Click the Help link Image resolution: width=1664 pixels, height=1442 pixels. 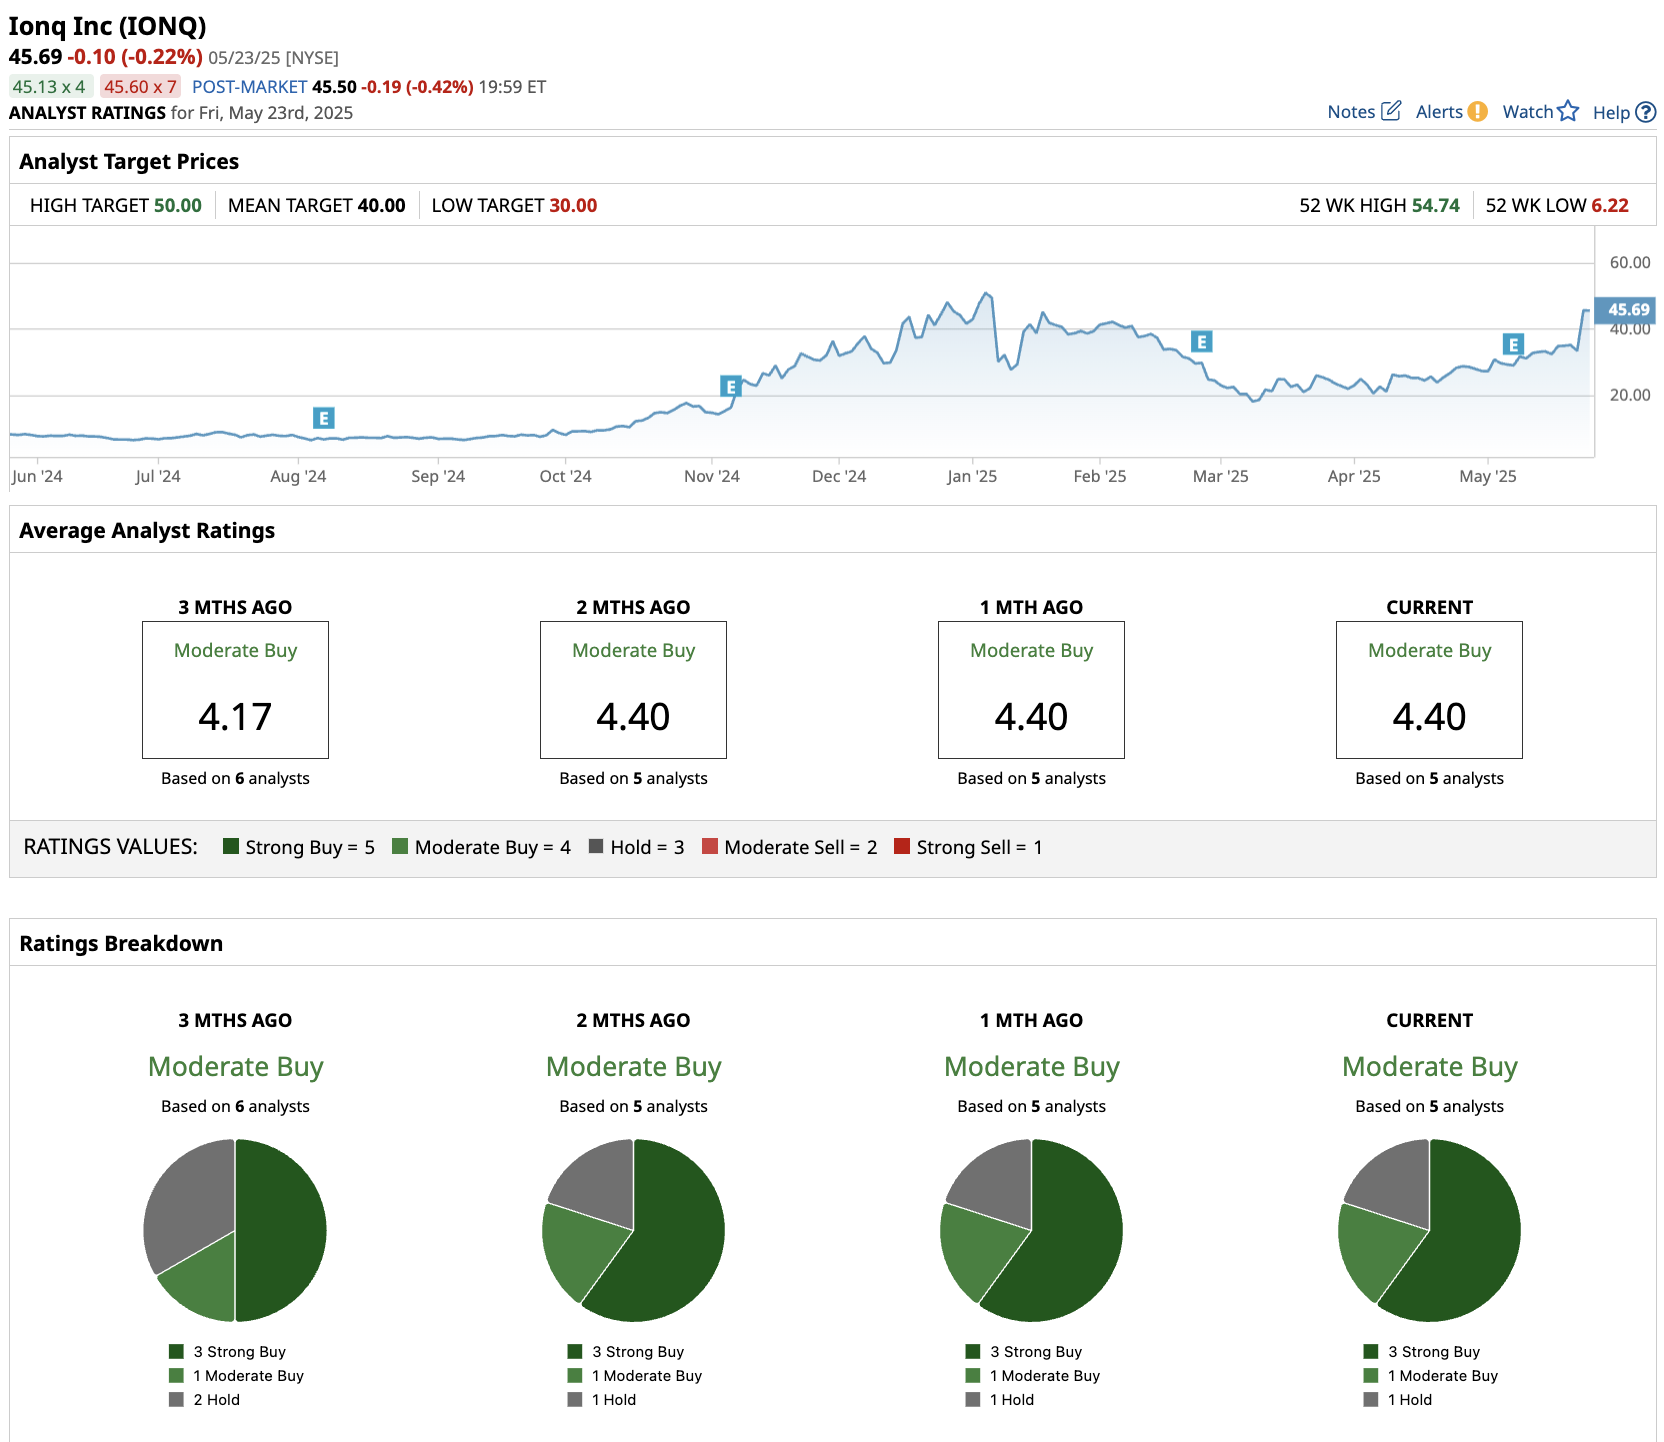click(1611, 113)
